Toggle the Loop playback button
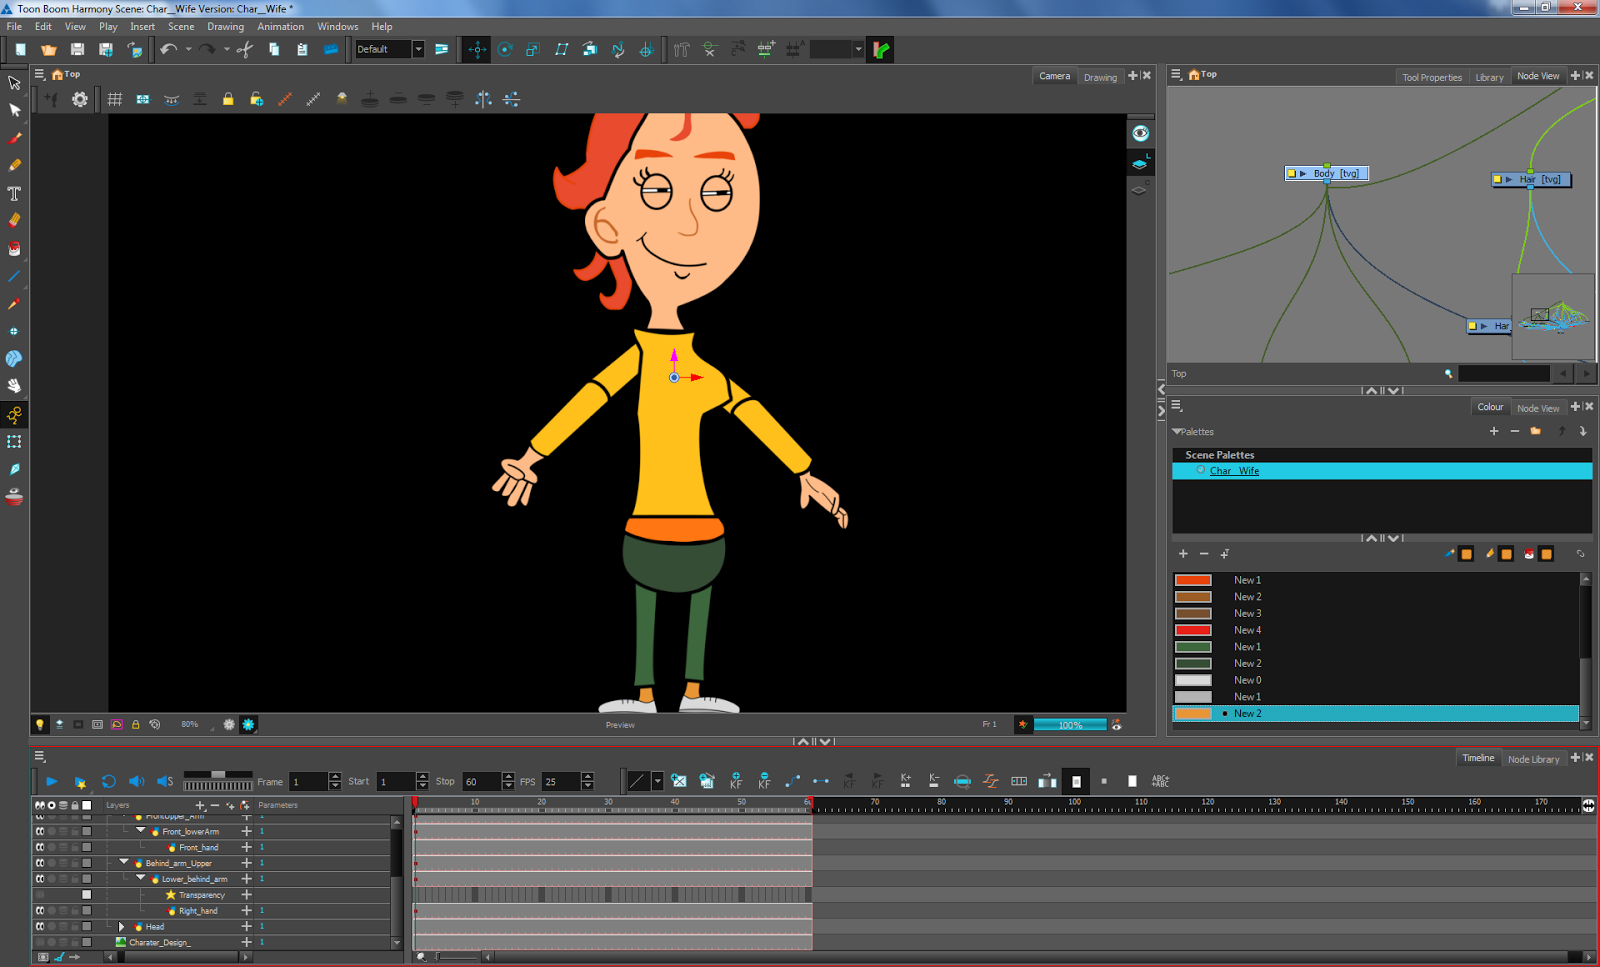 [109, 782]
